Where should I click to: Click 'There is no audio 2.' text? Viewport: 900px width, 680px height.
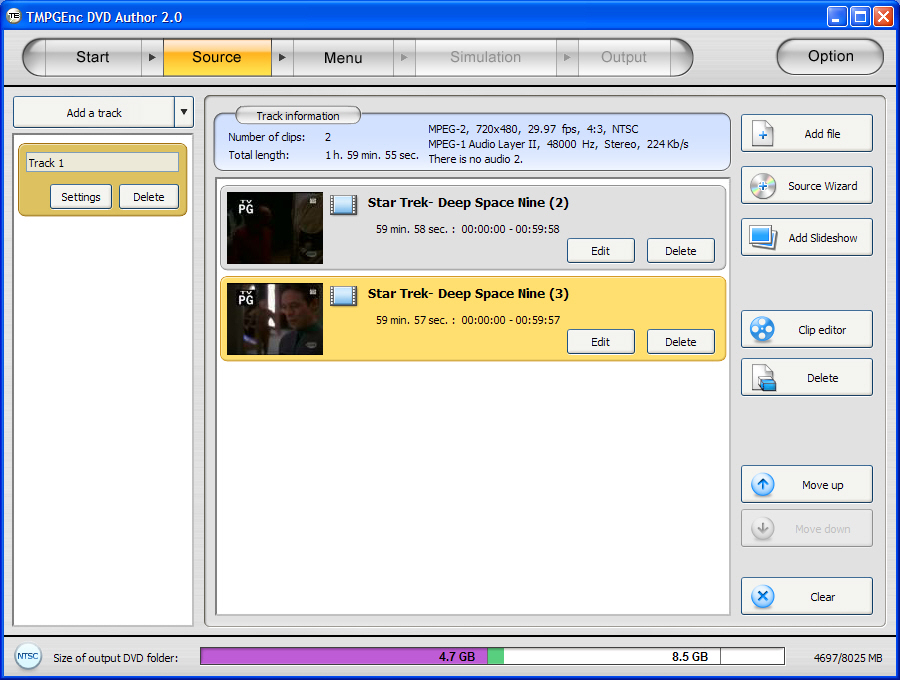coord(475,159)
